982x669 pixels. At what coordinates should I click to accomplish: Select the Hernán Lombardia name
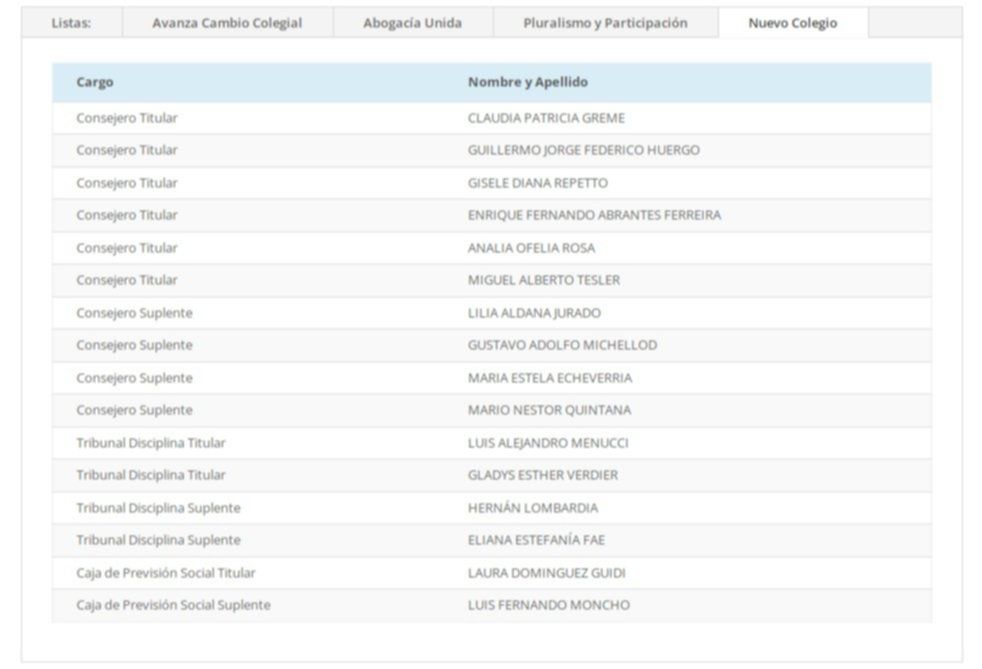pos(532,508)
